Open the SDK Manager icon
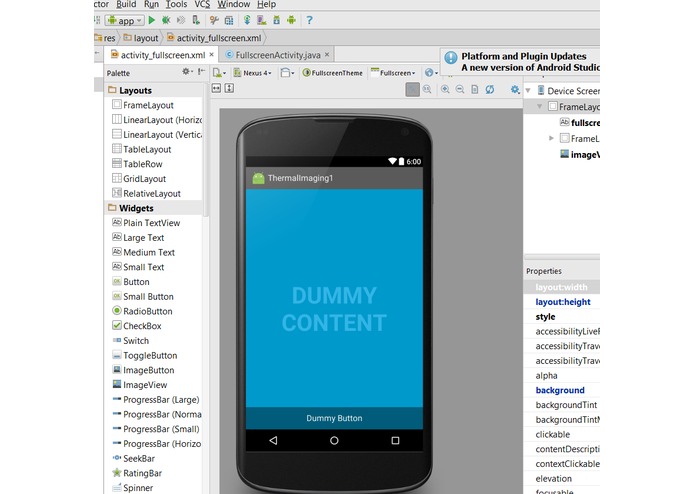This screenshot has width=695, height=494. click(x=277, y=20)
